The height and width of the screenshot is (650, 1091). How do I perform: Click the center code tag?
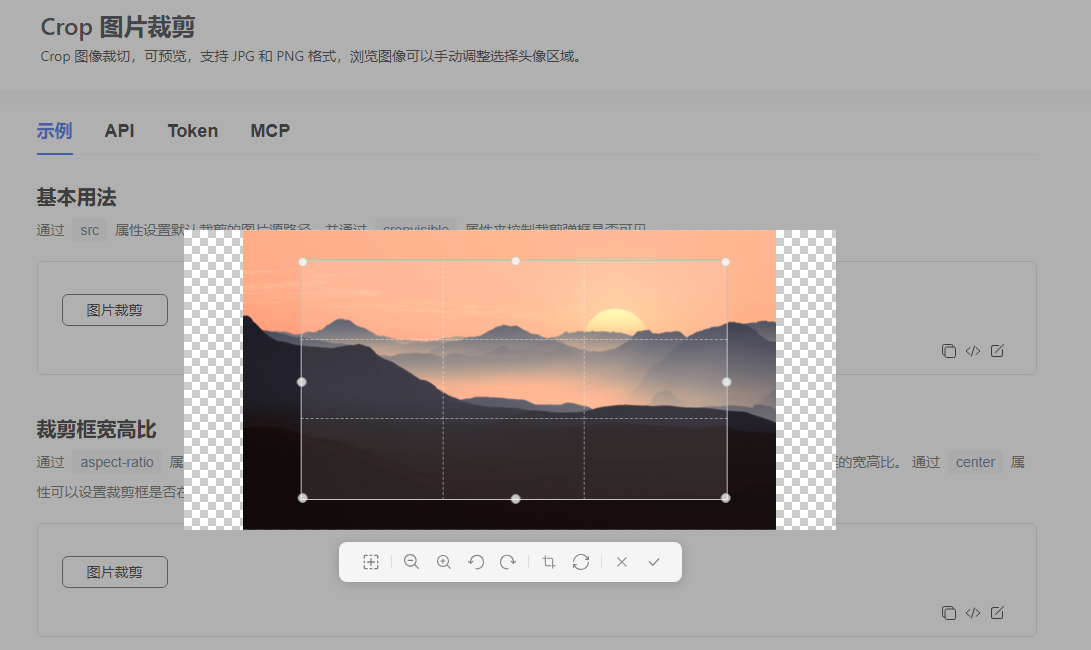click(x=975, y=462)
